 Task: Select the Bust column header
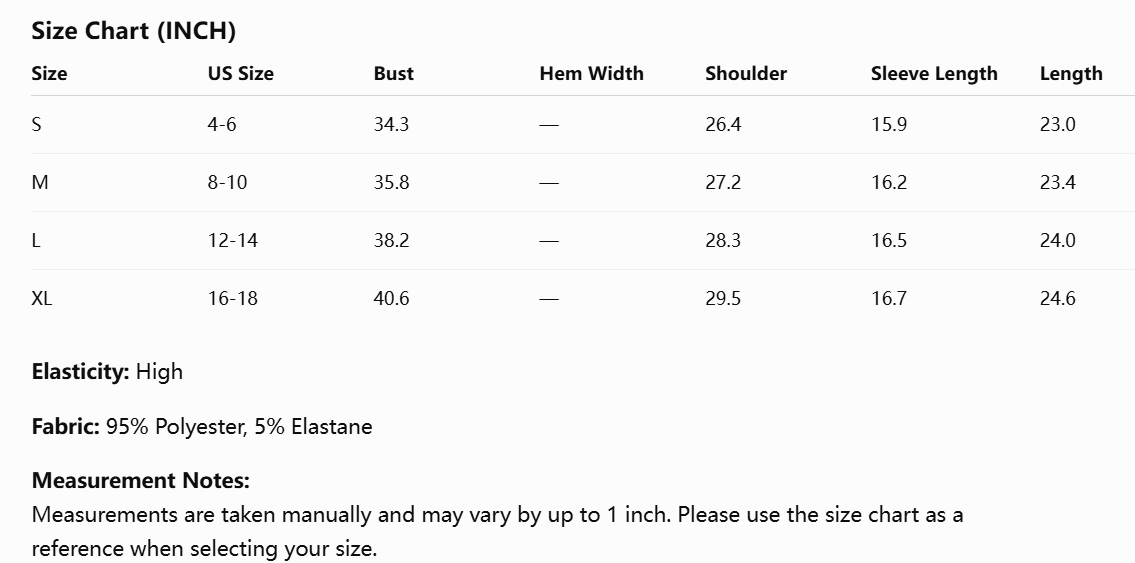click(394, 74)
